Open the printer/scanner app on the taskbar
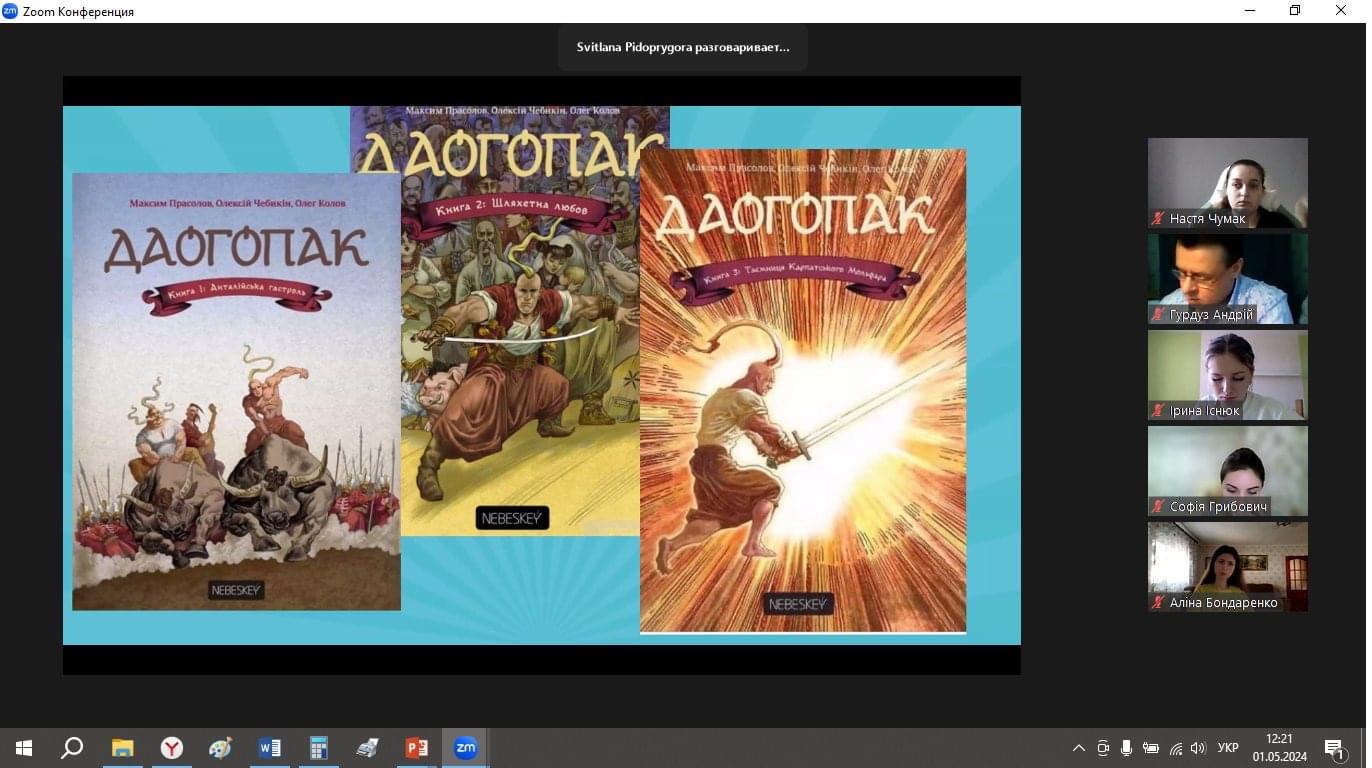Screen dimensions: 1372x768 (x=367, y=747)
